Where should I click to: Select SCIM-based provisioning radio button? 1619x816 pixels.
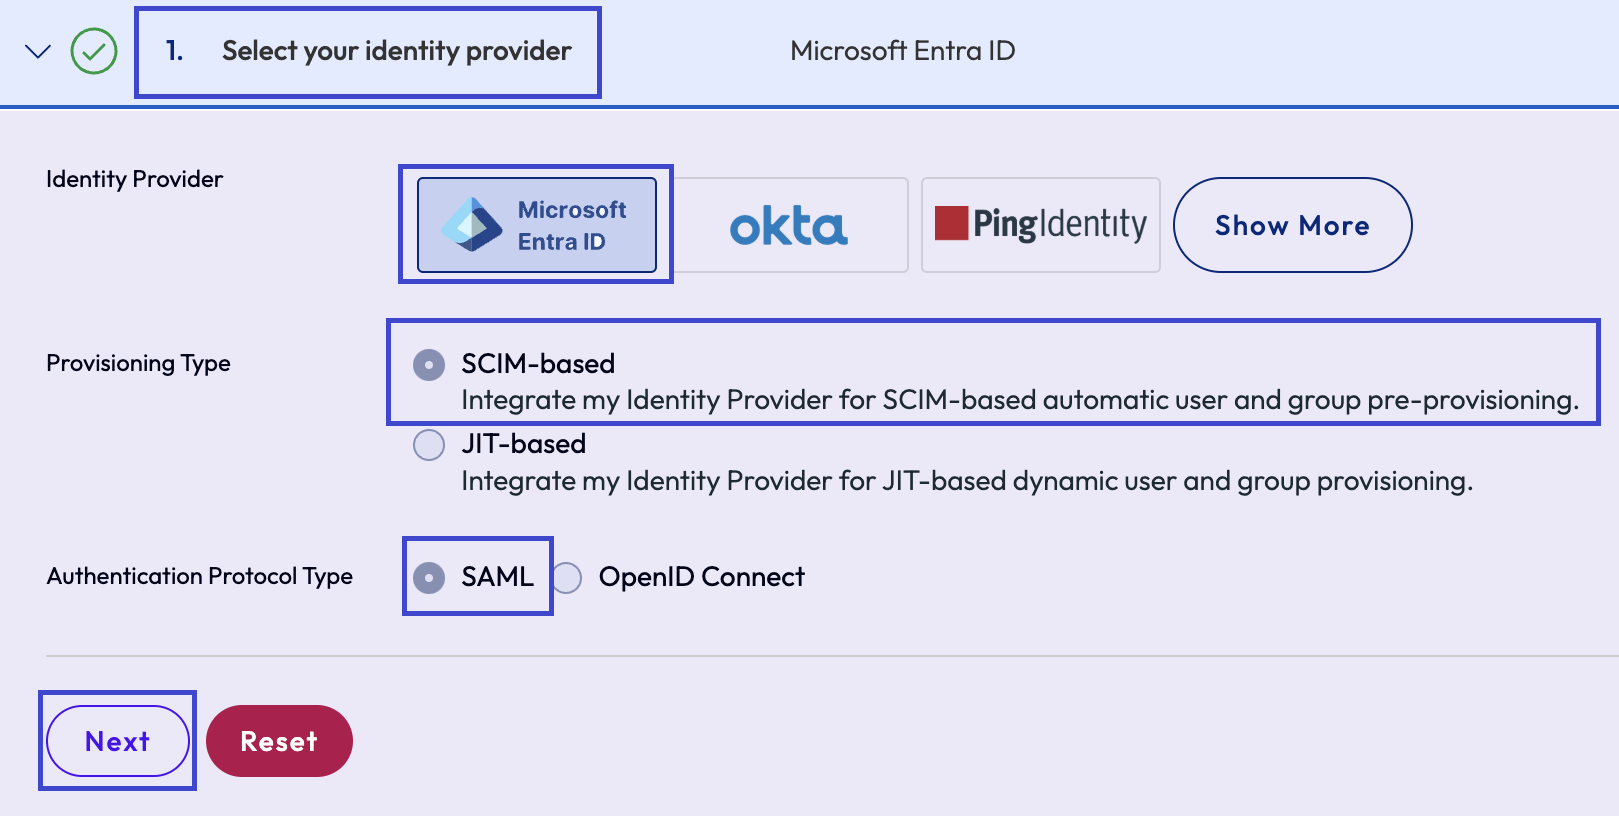[x=429, y=365]
